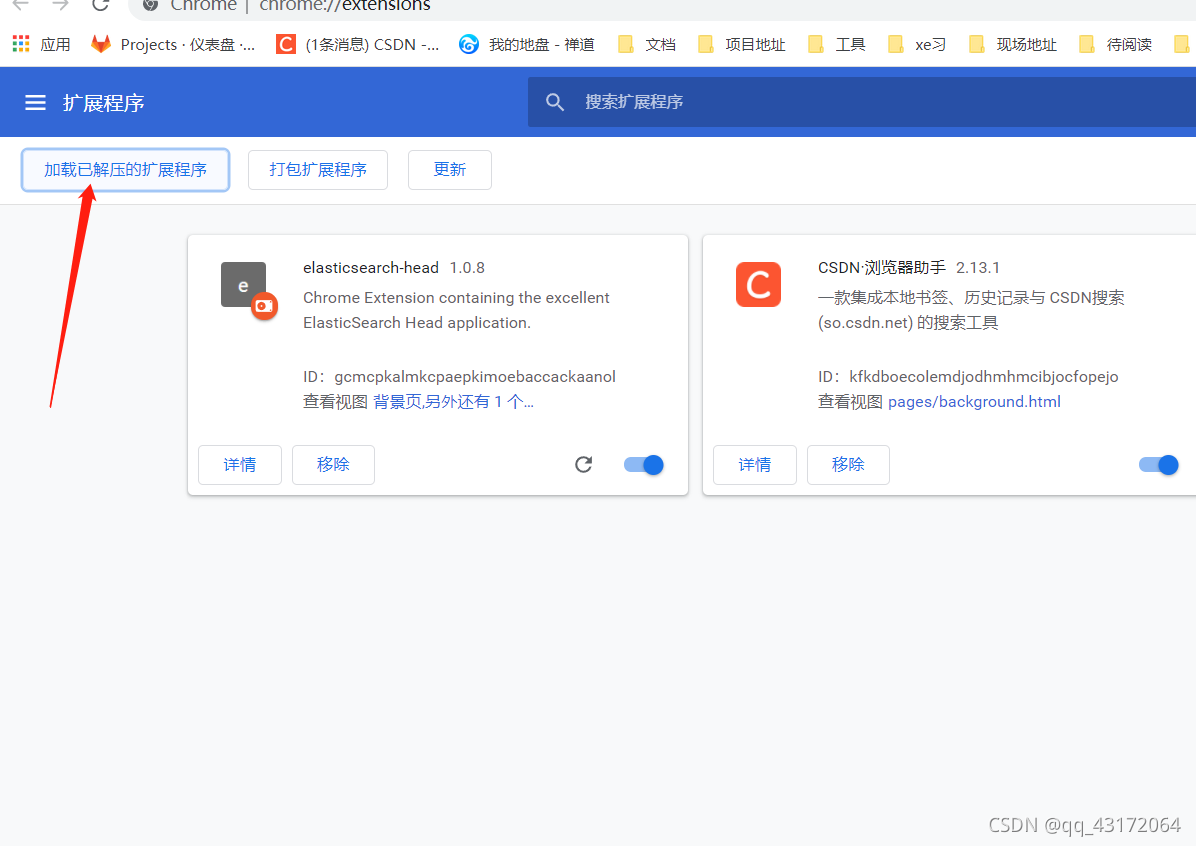1196x846 pixels.
Task: Click the CSDN·浏览器助手 extension icon
Action: [x=758, y=284]
